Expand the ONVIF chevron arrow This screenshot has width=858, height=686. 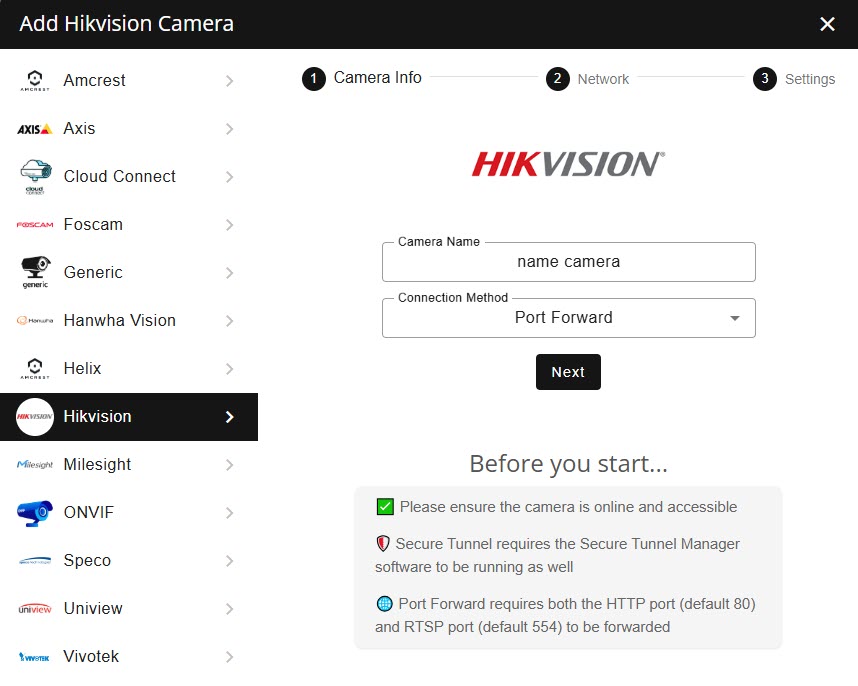pyautogui.click(x=230, y=513)
